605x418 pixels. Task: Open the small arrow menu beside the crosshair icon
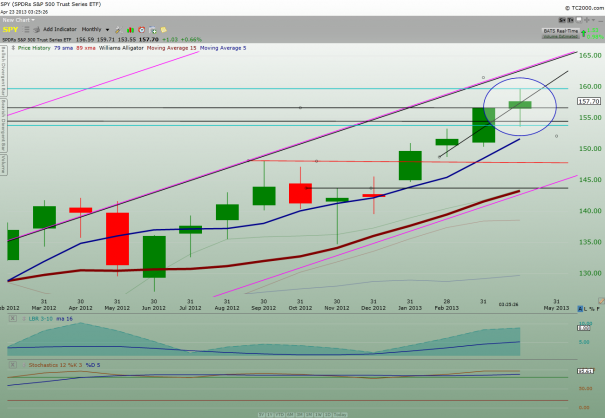click(593, 20)
